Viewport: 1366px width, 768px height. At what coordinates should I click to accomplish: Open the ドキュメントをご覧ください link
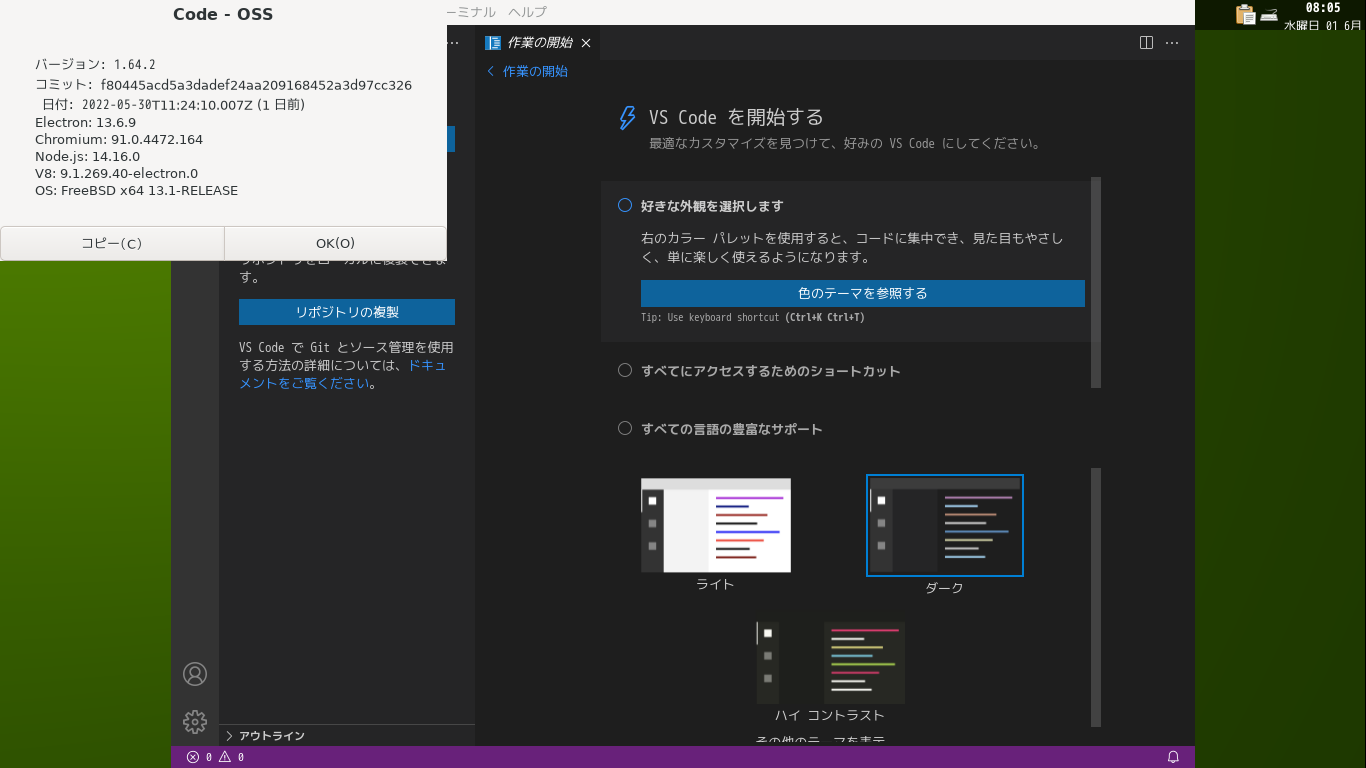343,374
